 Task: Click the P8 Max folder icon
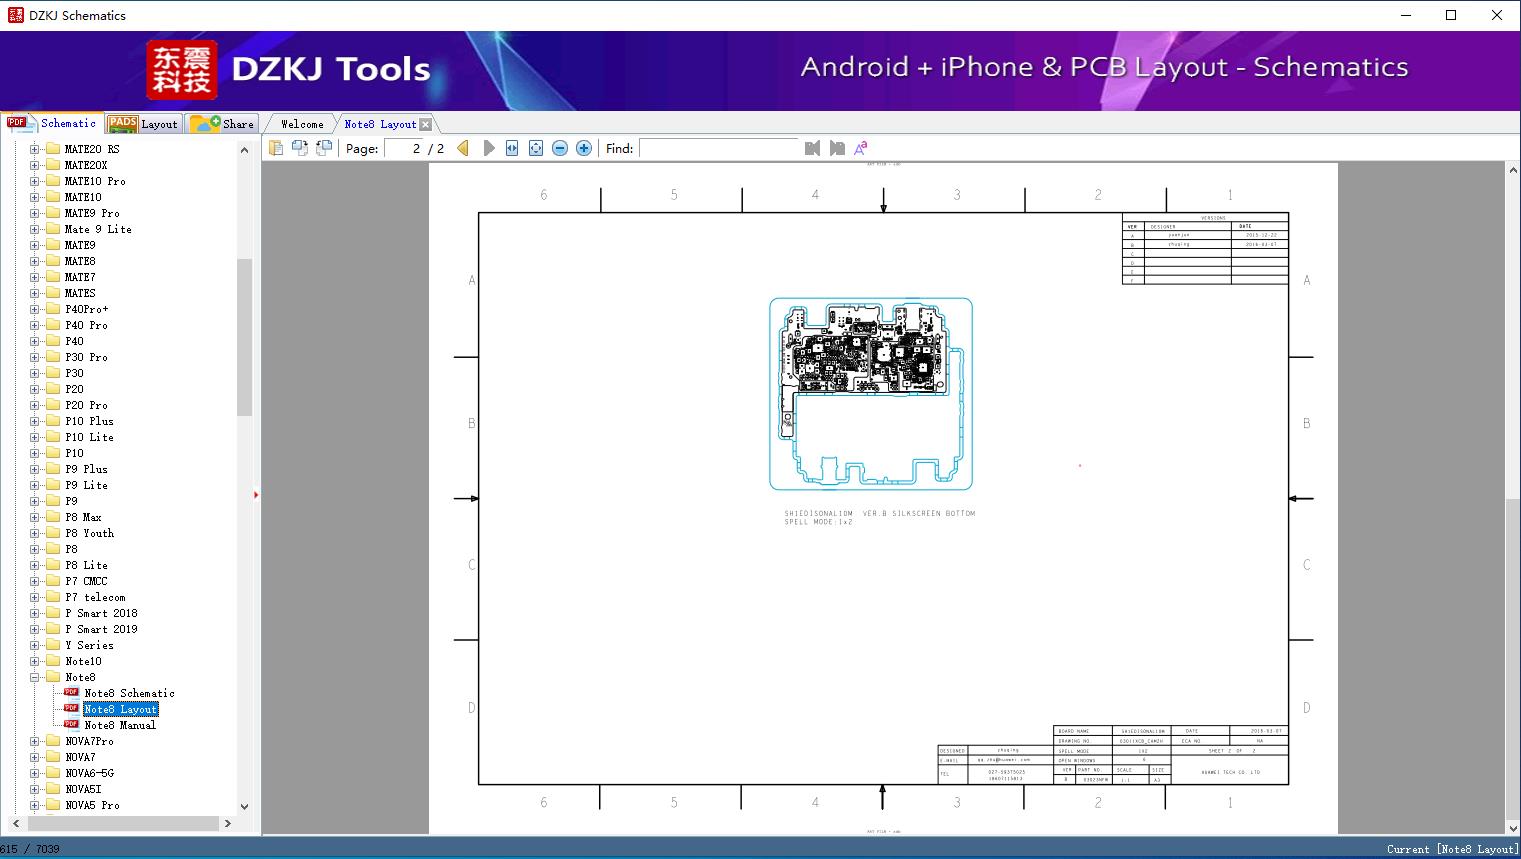(x=53, y=517)
